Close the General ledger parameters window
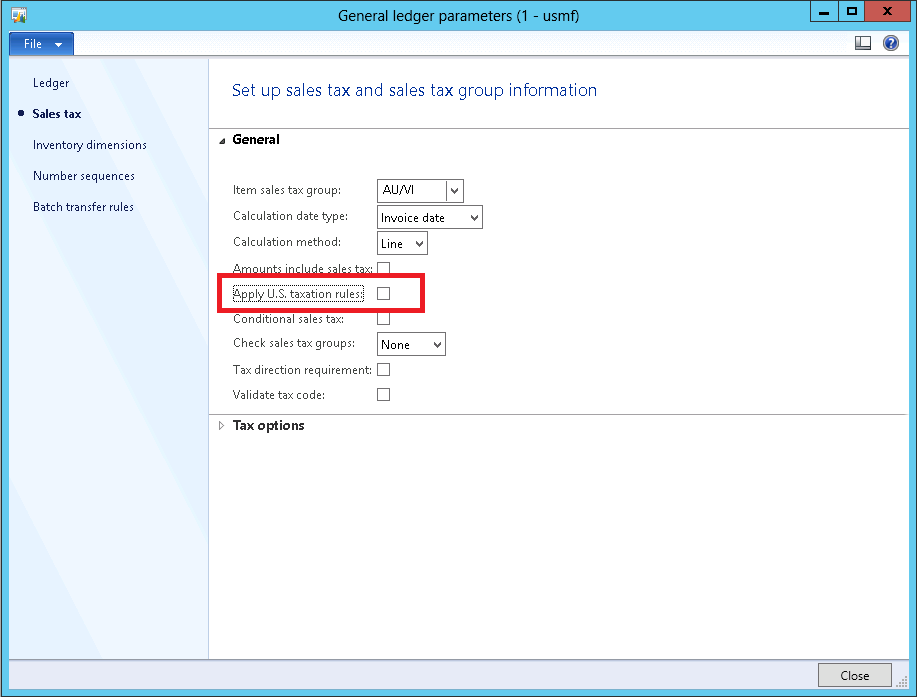Viewport: 917px width, 697px height. point(855,675)
